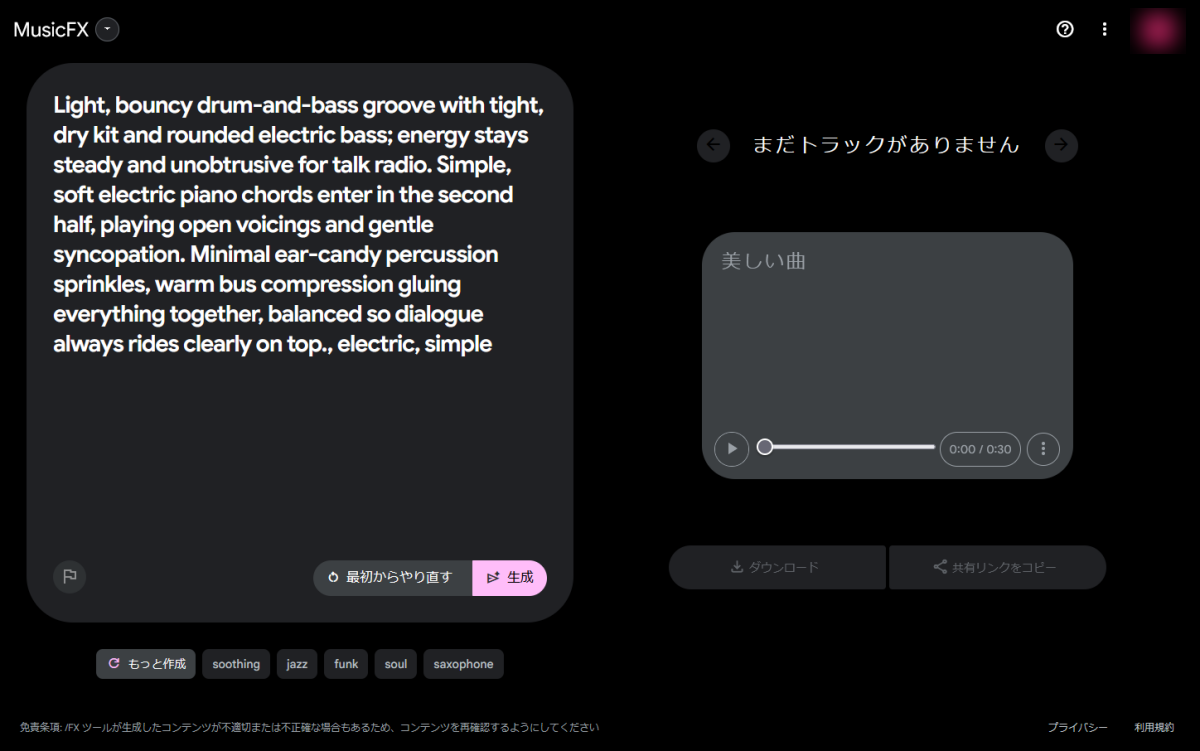Go to previous track with left arrow
This screenshot has width=1200, height=751.
pyautogui.click(x=713, y=145)
